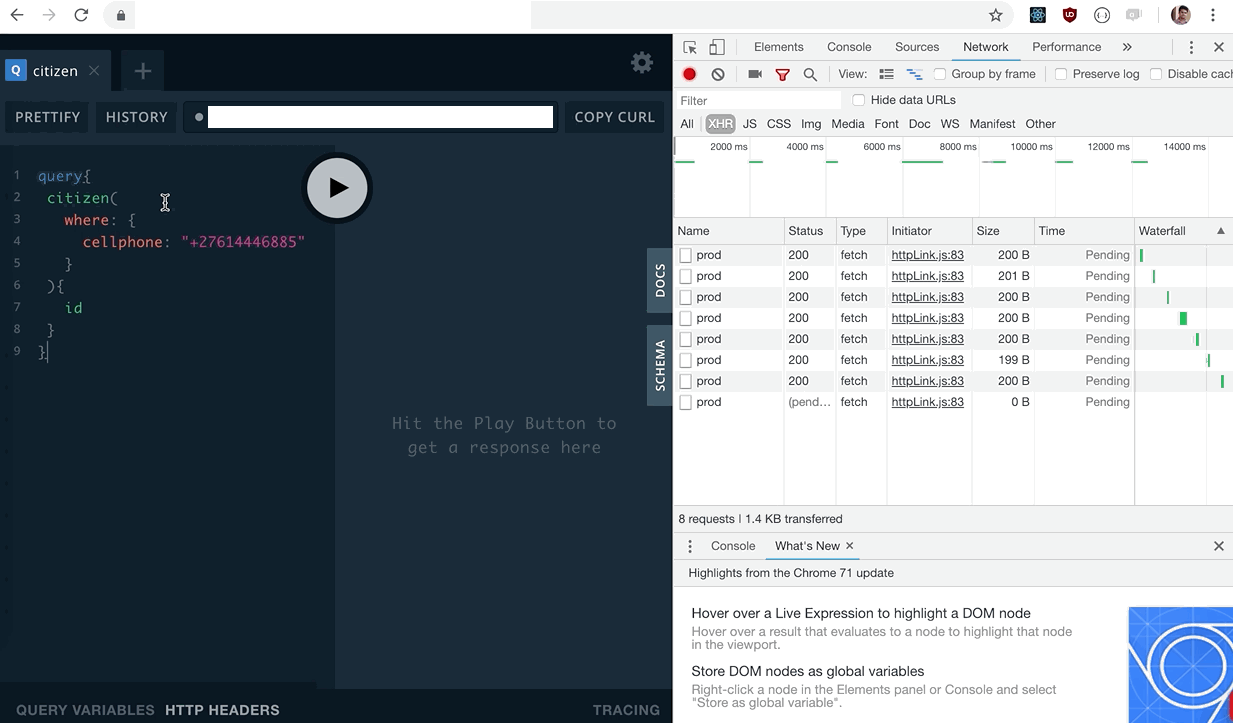Open the DevTools customize menu
Image resolution: width=1233 pixels, height=723 pixels.
(x=1191, y=46)
